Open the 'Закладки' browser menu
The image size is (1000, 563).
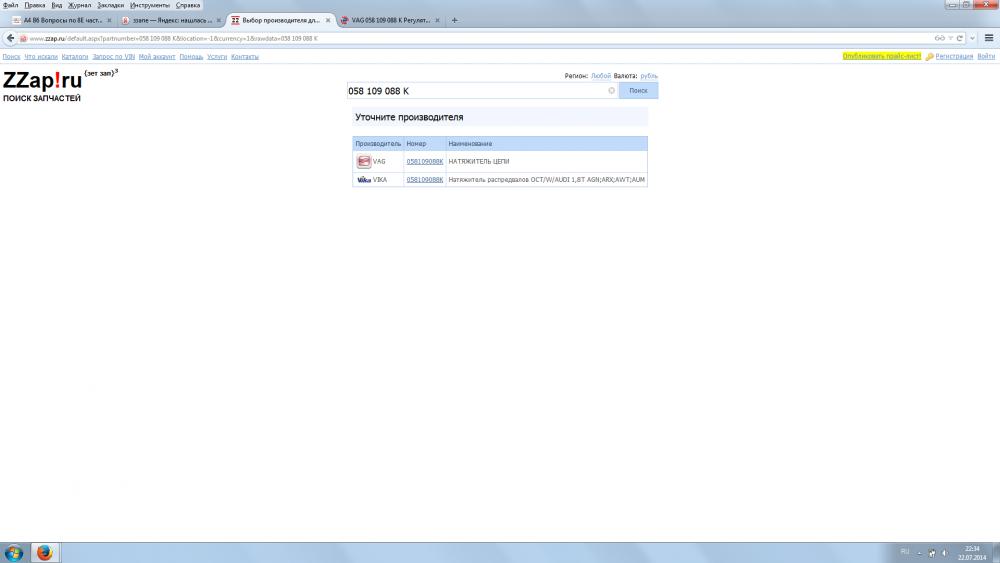(x=110, y=5)
